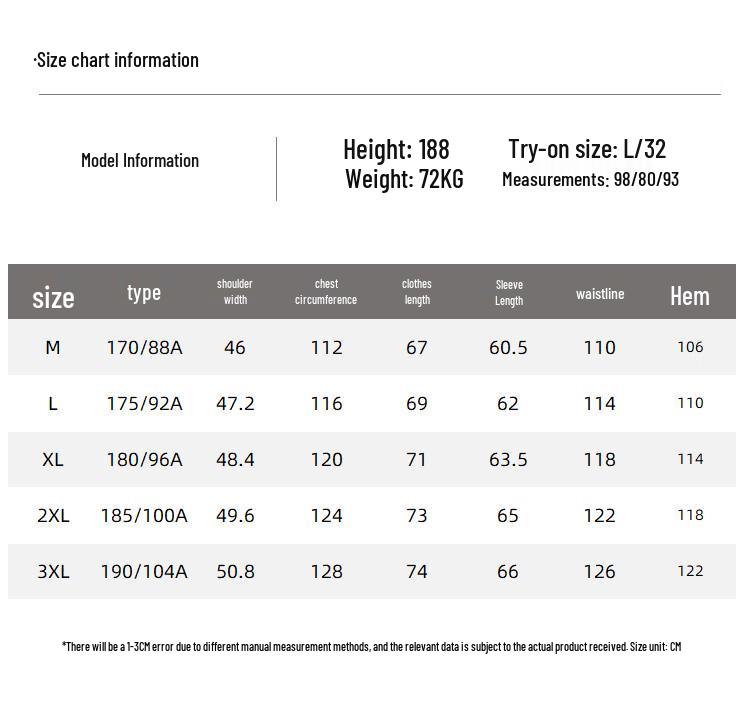Click the 'waistline' column header

click(x=600, y=293)
